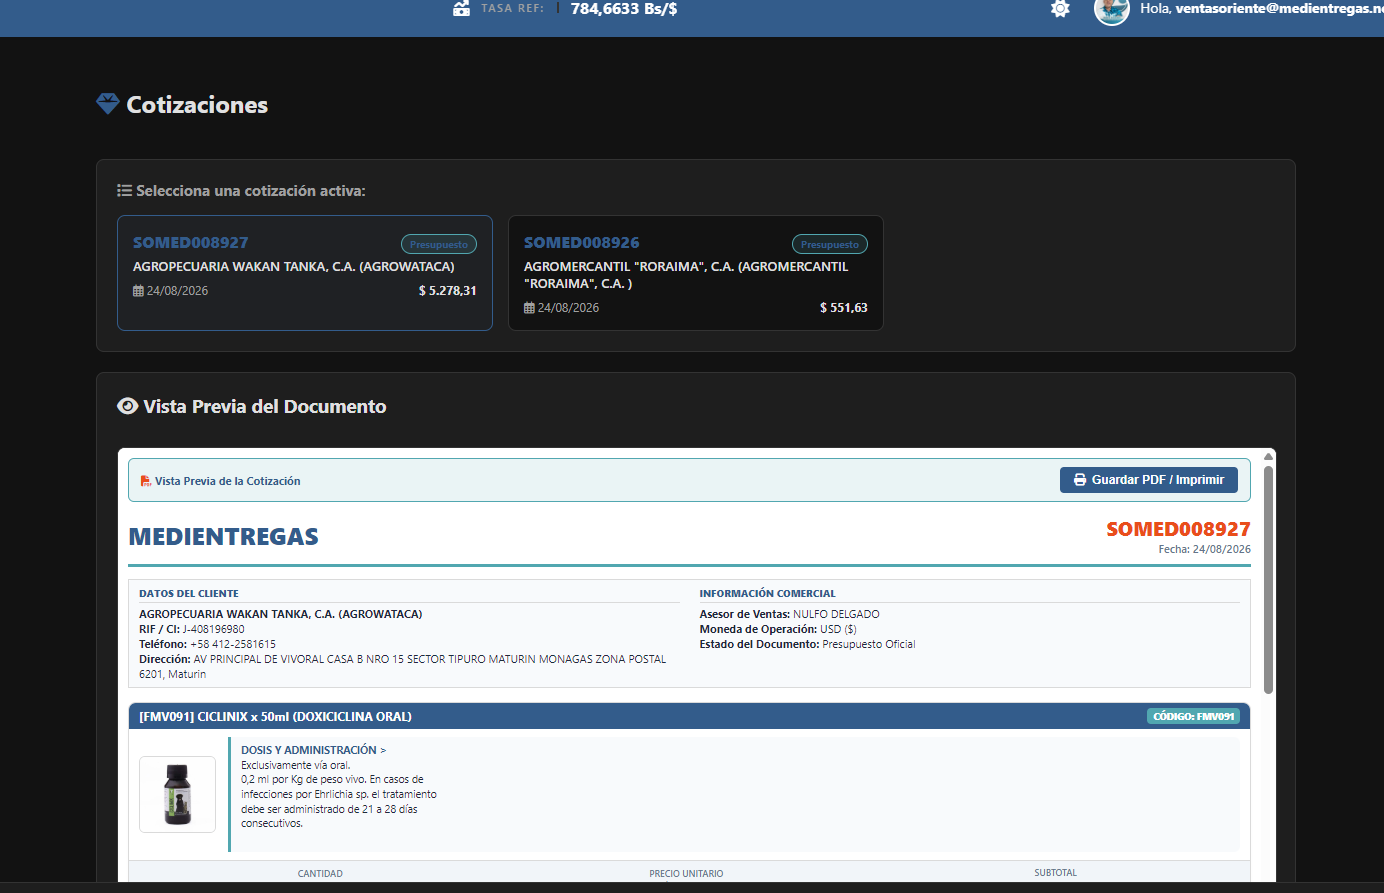Click the USD ($) currency value
Screen dimensions: 1384x893
point(838,630)
